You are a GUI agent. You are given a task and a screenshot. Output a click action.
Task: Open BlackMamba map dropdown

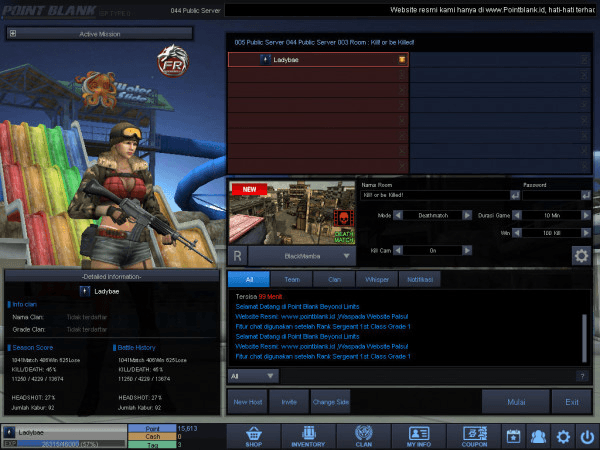point(302,256)
